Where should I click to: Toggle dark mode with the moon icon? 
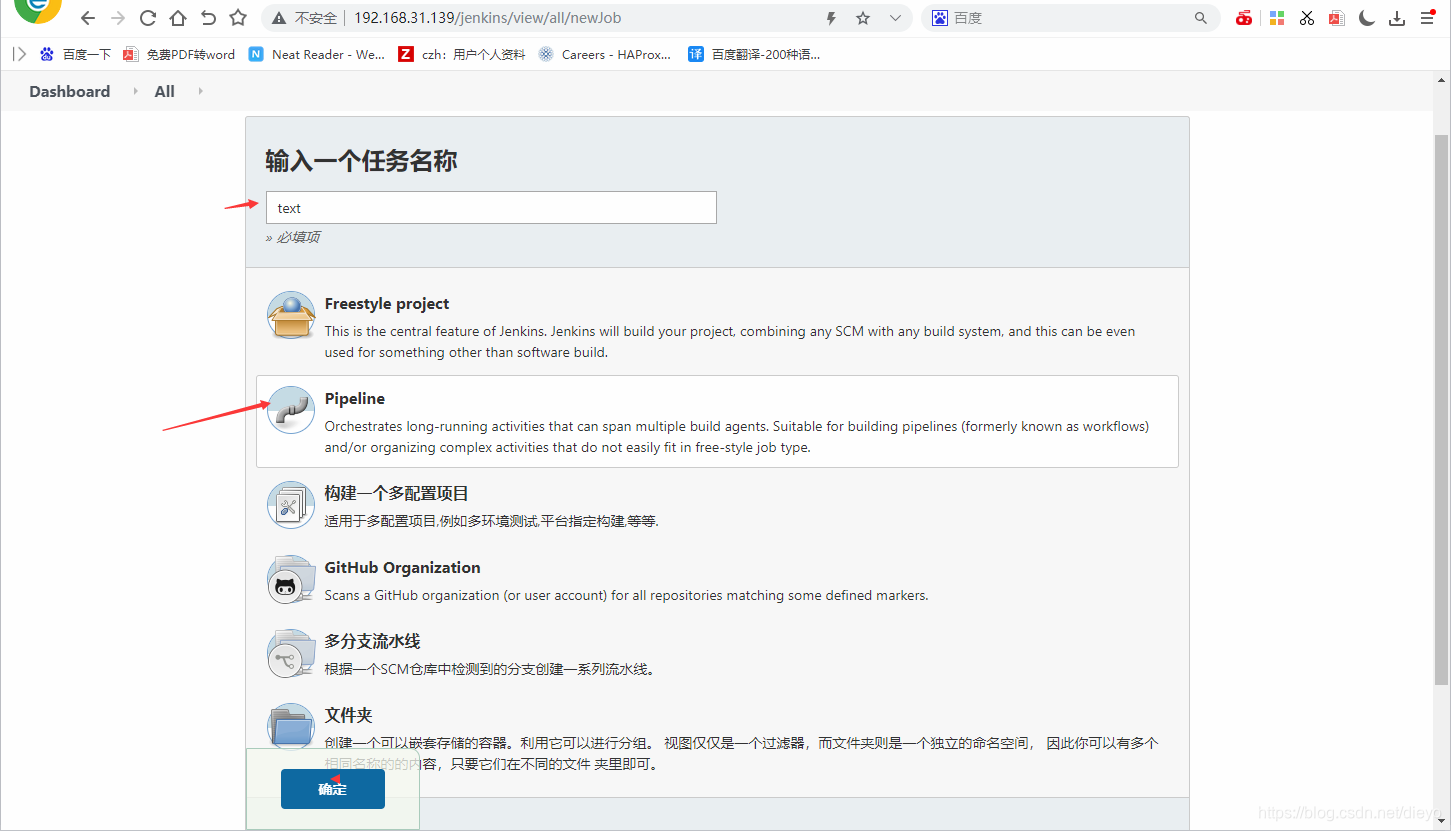[1366, 17]
